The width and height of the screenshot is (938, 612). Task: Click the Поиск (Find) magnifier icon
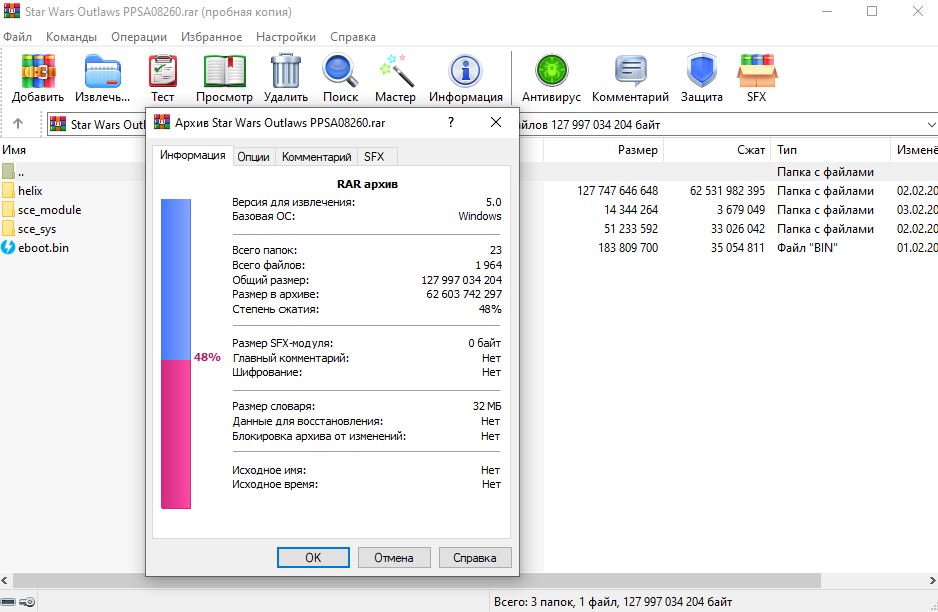click(340, 73)
